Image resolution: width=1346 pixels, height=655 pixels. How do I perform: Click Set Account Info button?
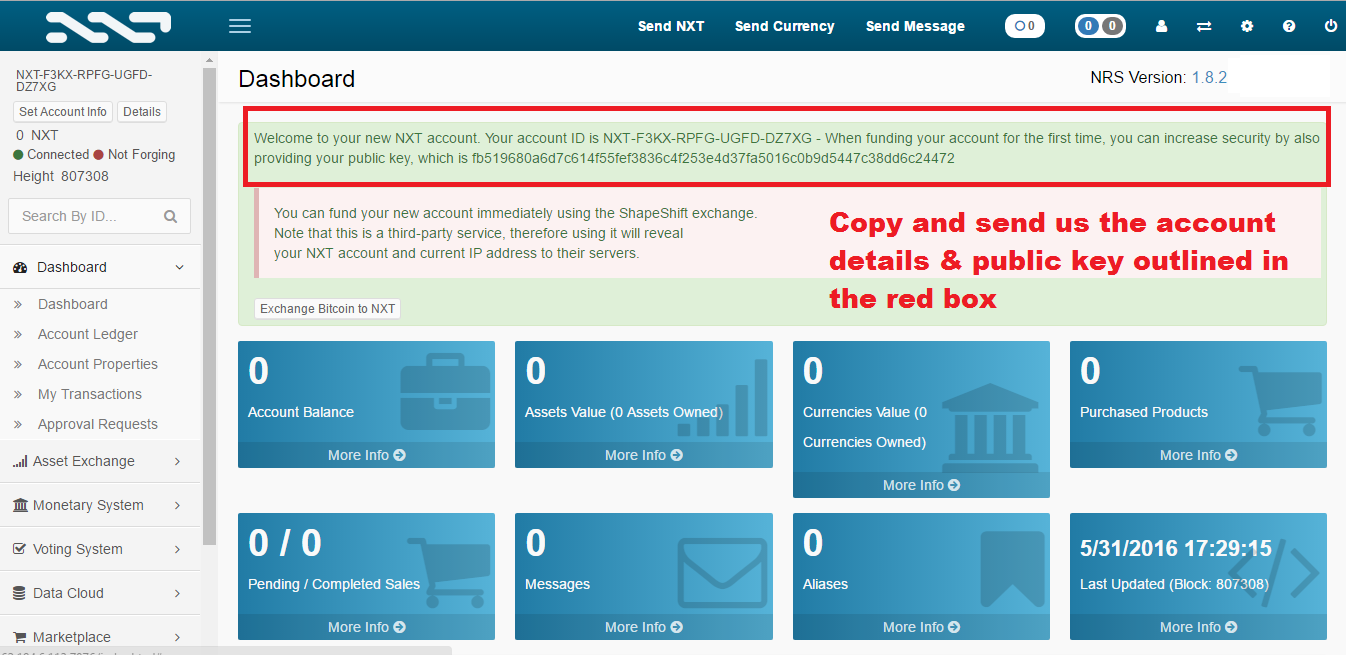tap(63, 112)
